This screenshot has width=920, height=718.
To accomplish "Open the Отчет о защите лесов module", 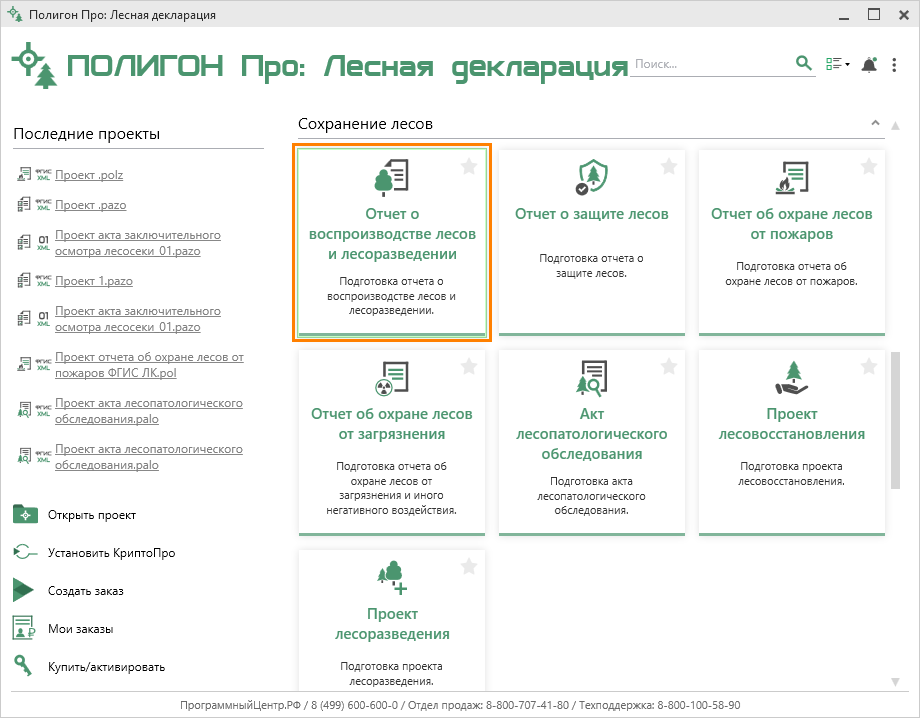I will pos(591,214).
